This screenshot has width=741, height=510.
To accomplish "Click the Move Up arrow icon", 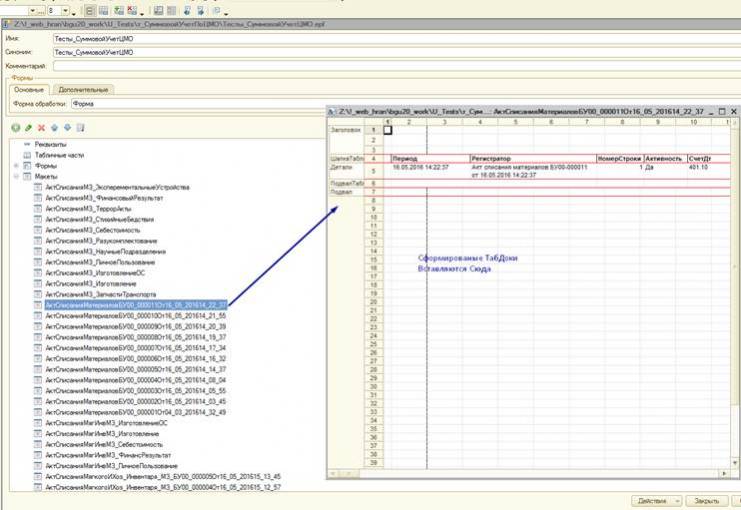I will point(54,128).
